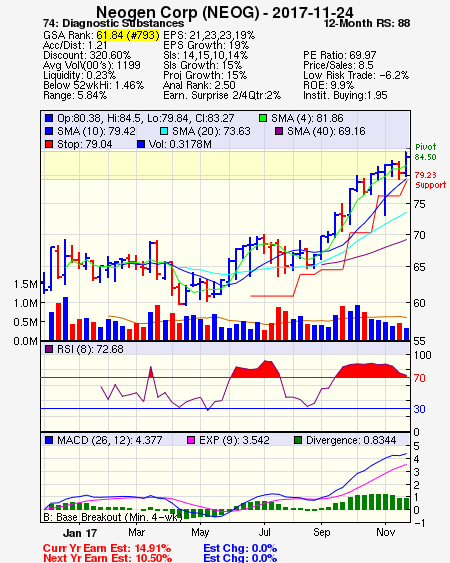The image size is (450, 563).
Task: Click the red 79.23 Support label
Action: point(430,180)
